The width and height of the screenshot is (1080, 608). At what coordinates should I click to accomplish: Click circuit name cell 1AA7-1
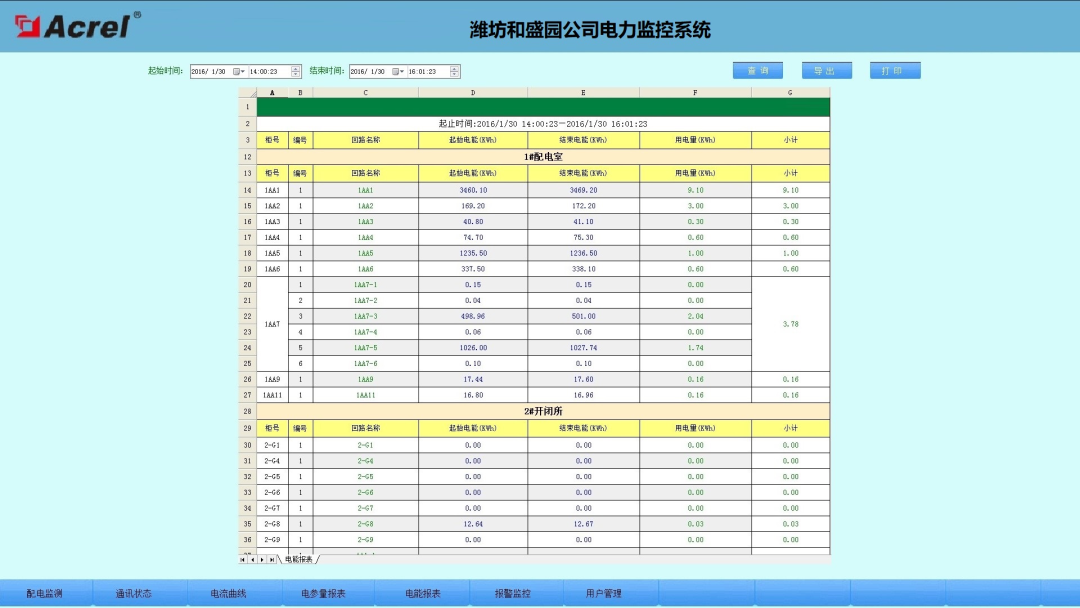pyautogui.click(x=365, y=285)
